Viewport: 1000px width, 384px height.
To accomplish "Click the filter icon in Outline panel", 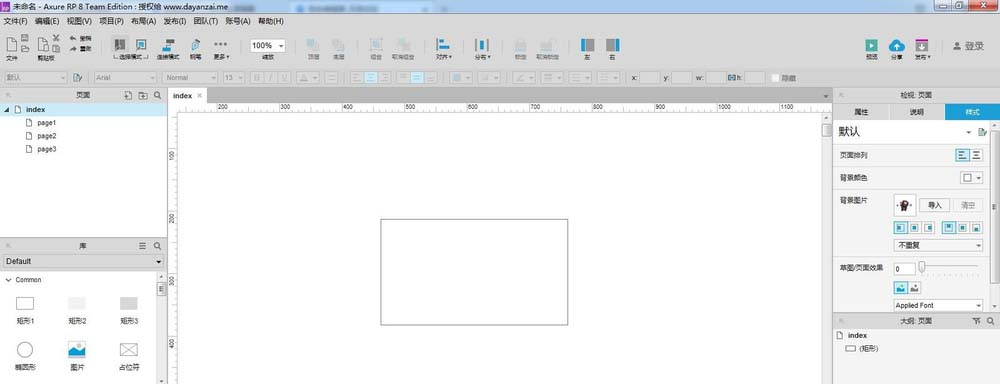I will [976, 321].
